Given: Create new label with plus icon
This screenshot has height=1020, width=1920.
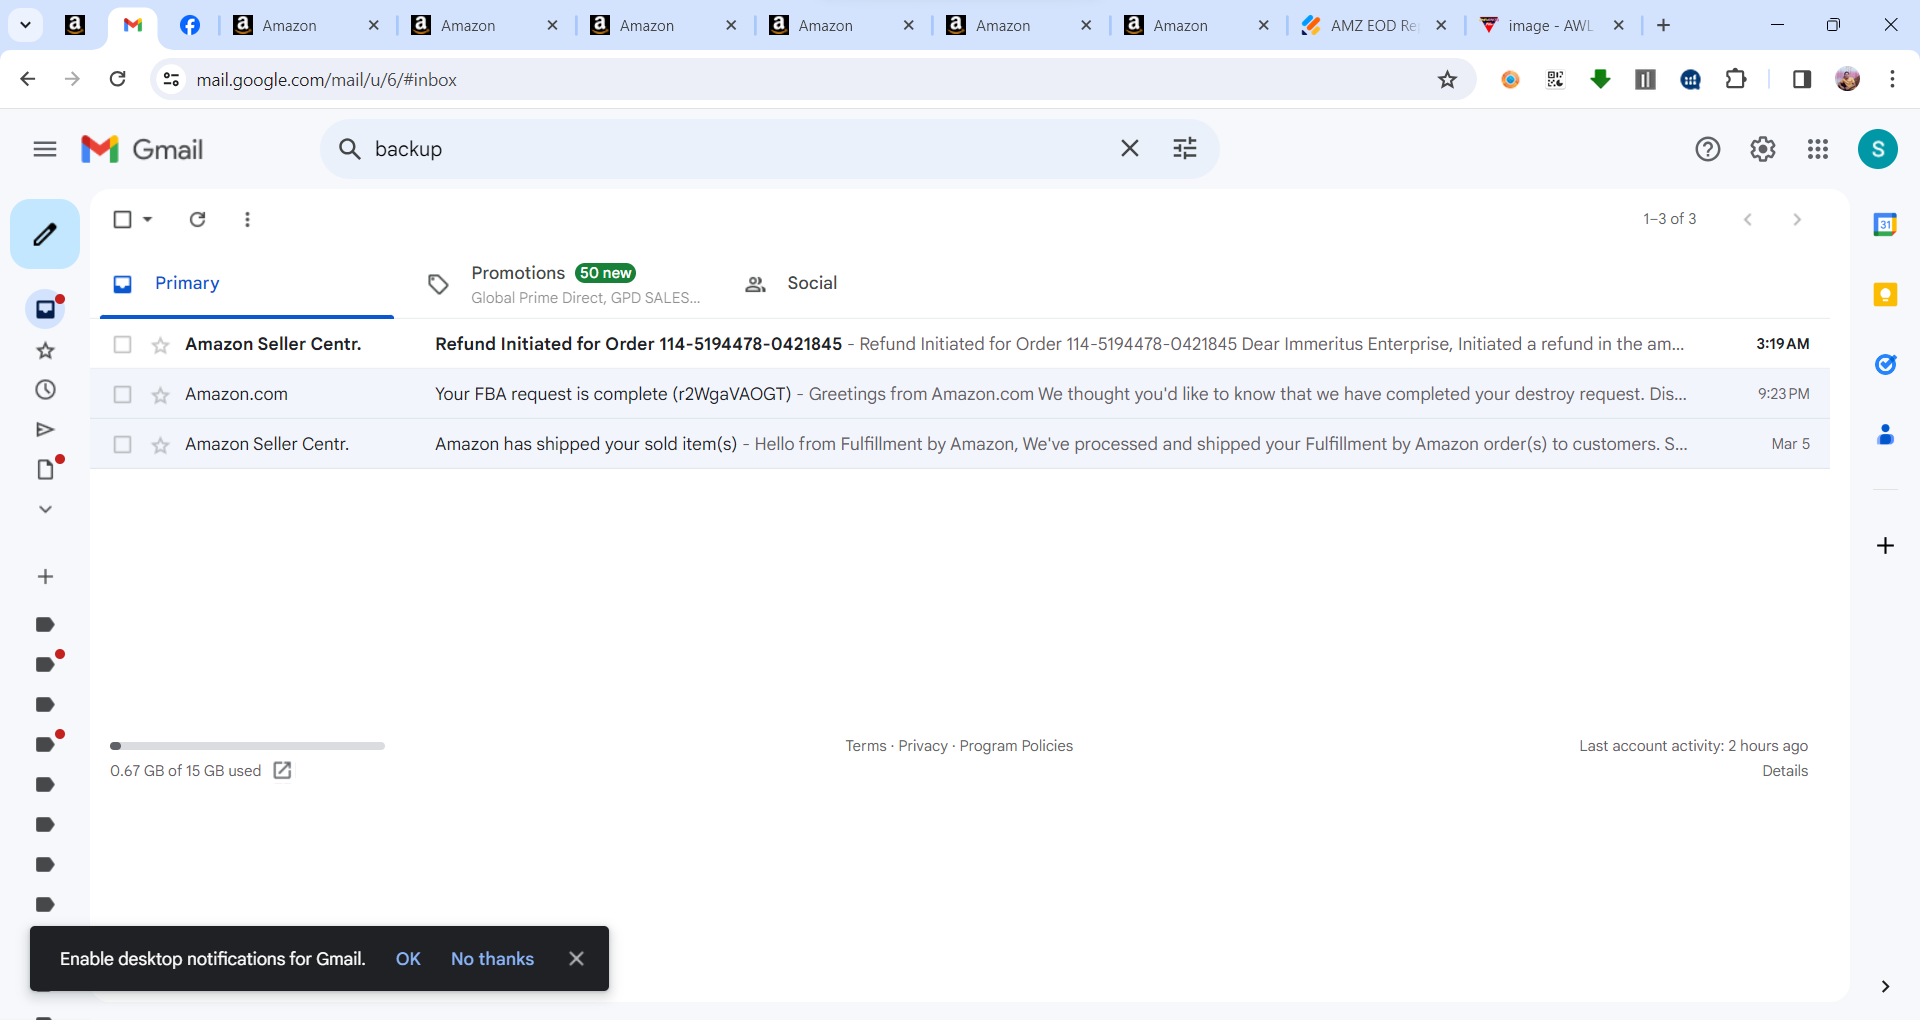Looking at the screenshot, I should point(45,577).
